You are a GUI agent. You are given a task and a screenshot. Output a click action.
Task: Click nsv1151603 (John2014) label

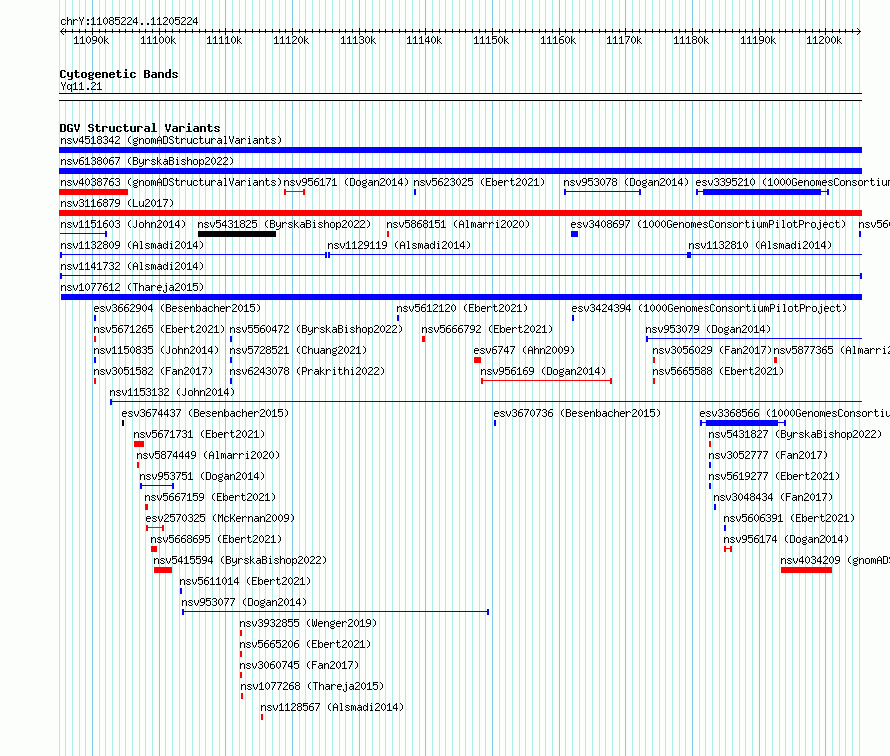click(123, 224)
